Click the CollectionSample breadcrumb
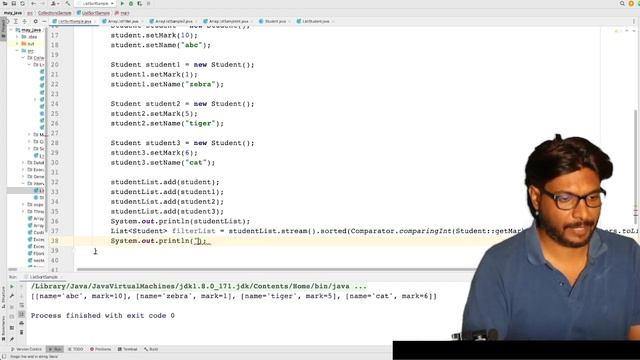 [x=54, y=13]
